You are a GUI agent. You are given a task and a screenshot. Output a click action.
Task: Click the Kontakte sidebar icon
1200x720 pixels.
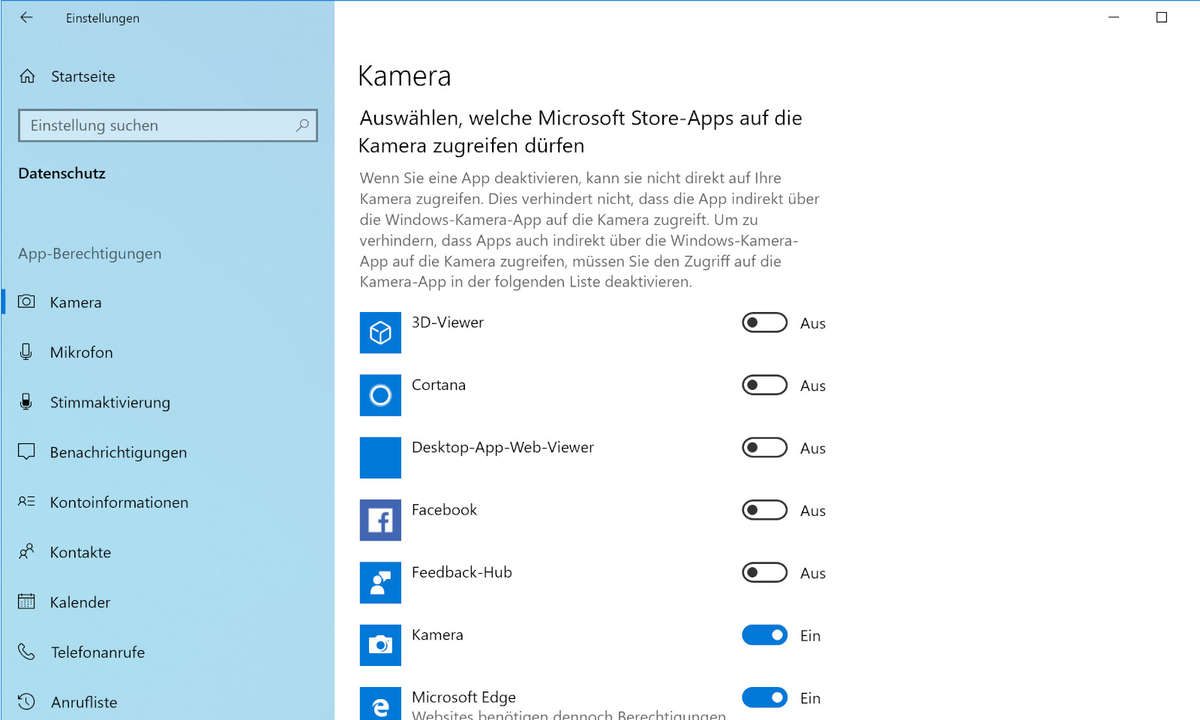(27, 552)
